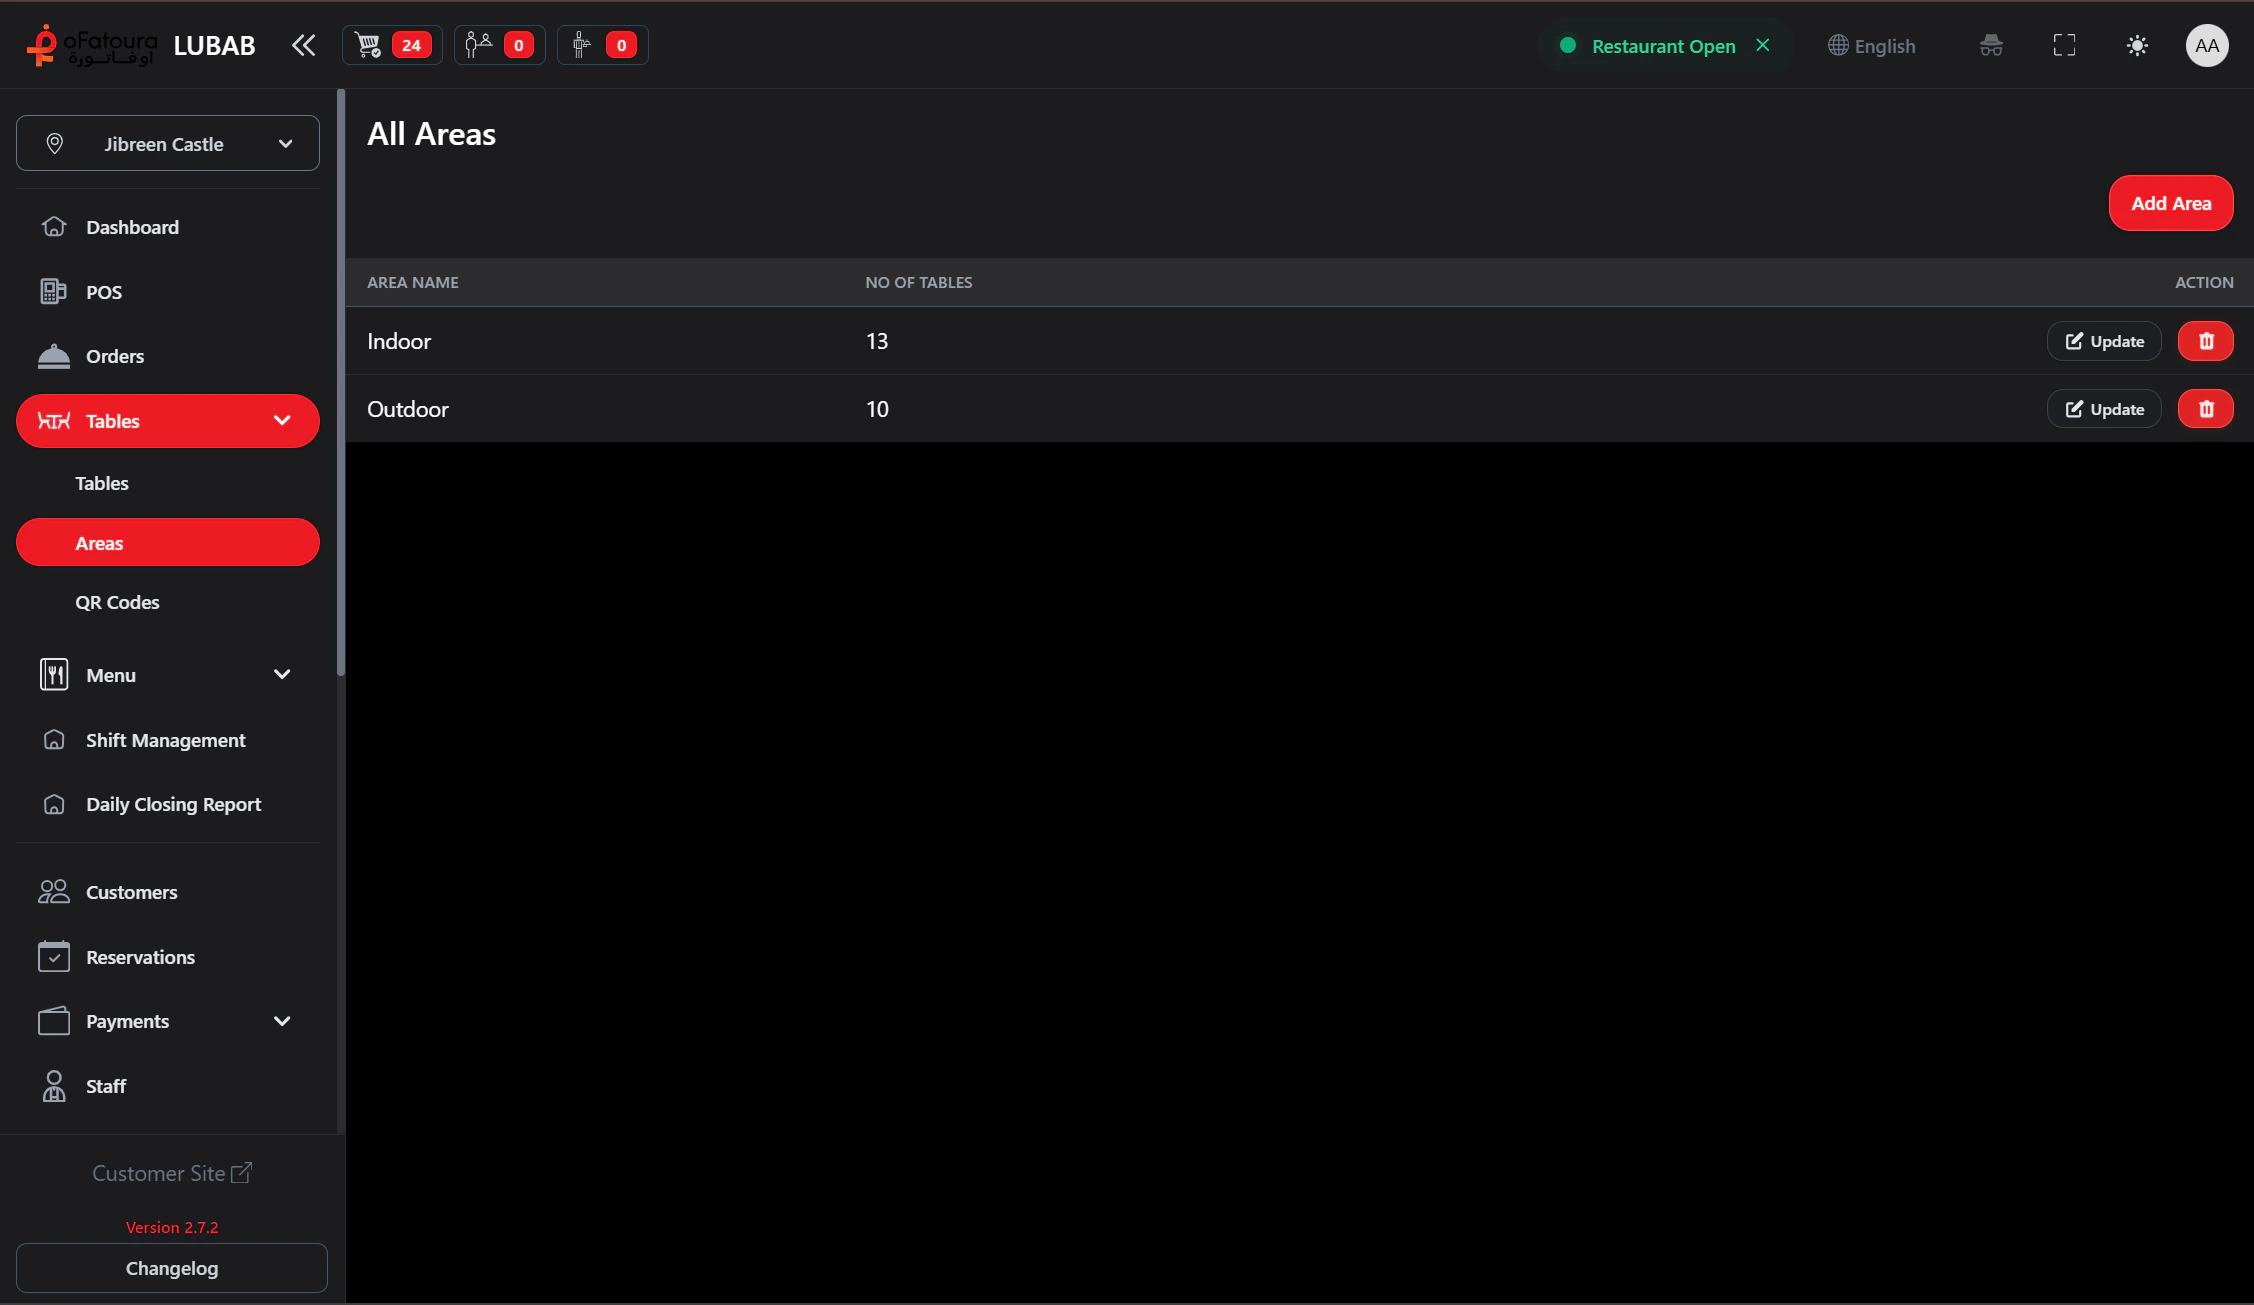This screenshot has height=1305, width=2254.
Task: Open the Jibreen Castle branch dropdown
Action: point(168,144)
